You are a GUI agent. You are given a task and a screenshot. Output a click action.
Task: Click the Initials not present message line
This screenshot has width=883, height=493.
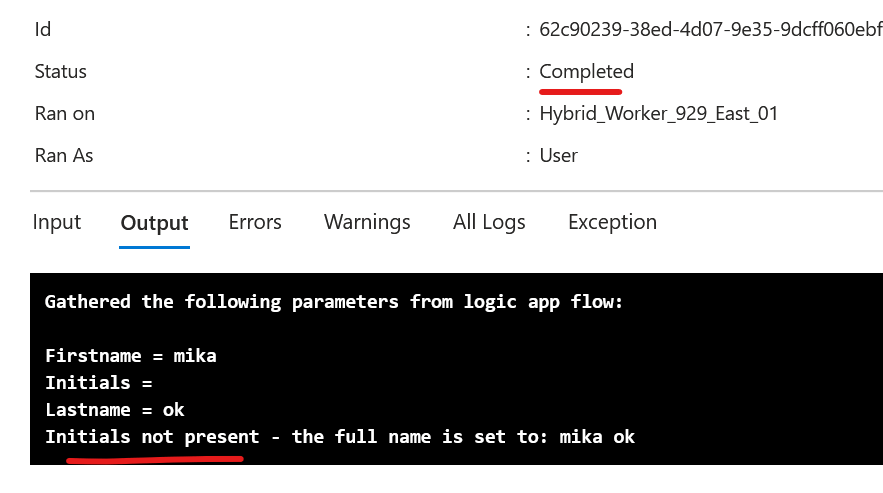coord(340,437)
